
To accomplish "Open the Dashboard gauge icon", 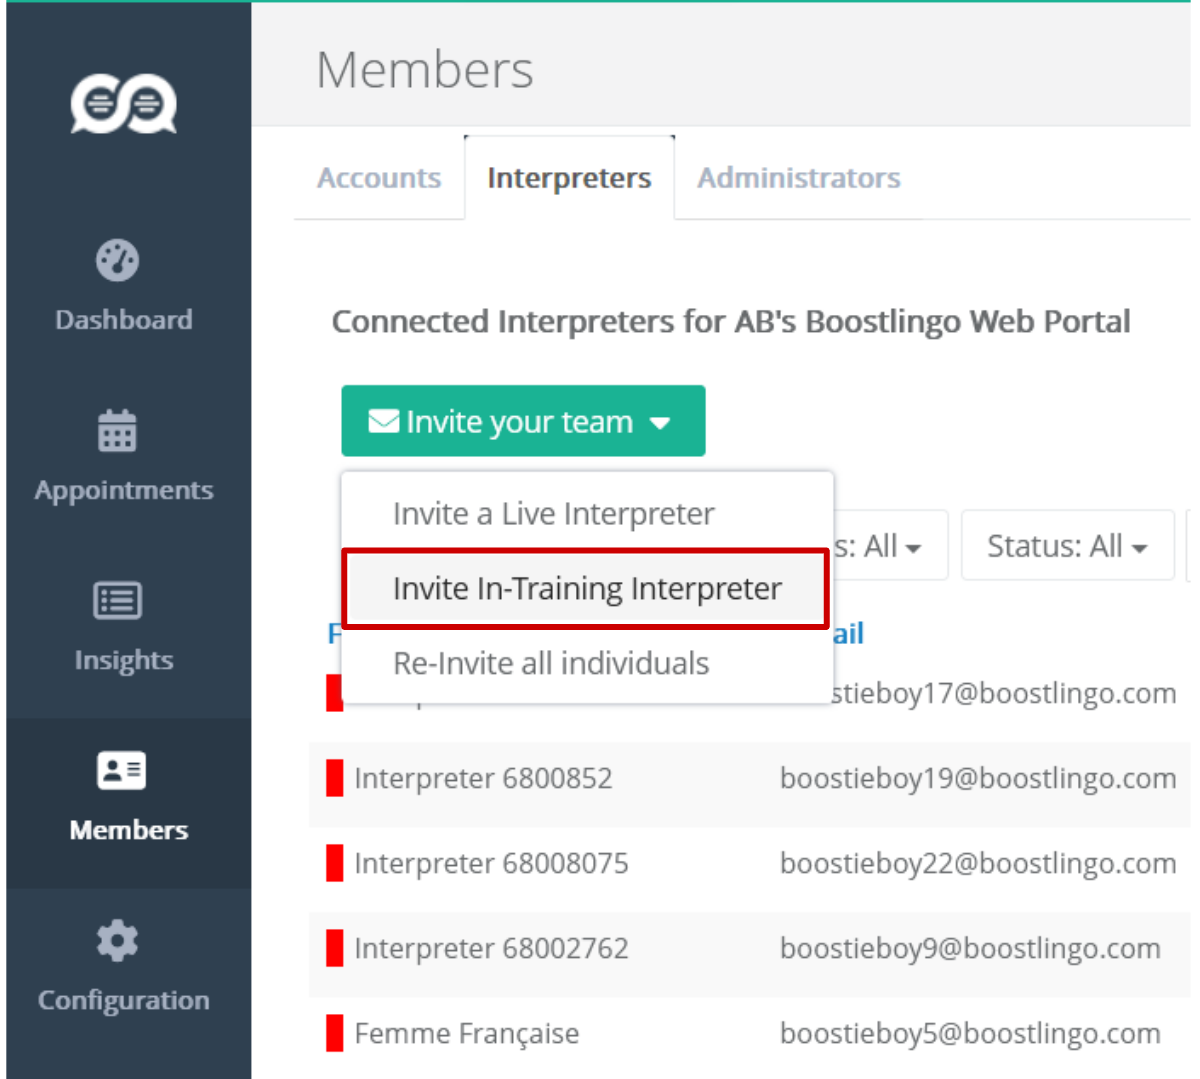I will coord(118,260).
